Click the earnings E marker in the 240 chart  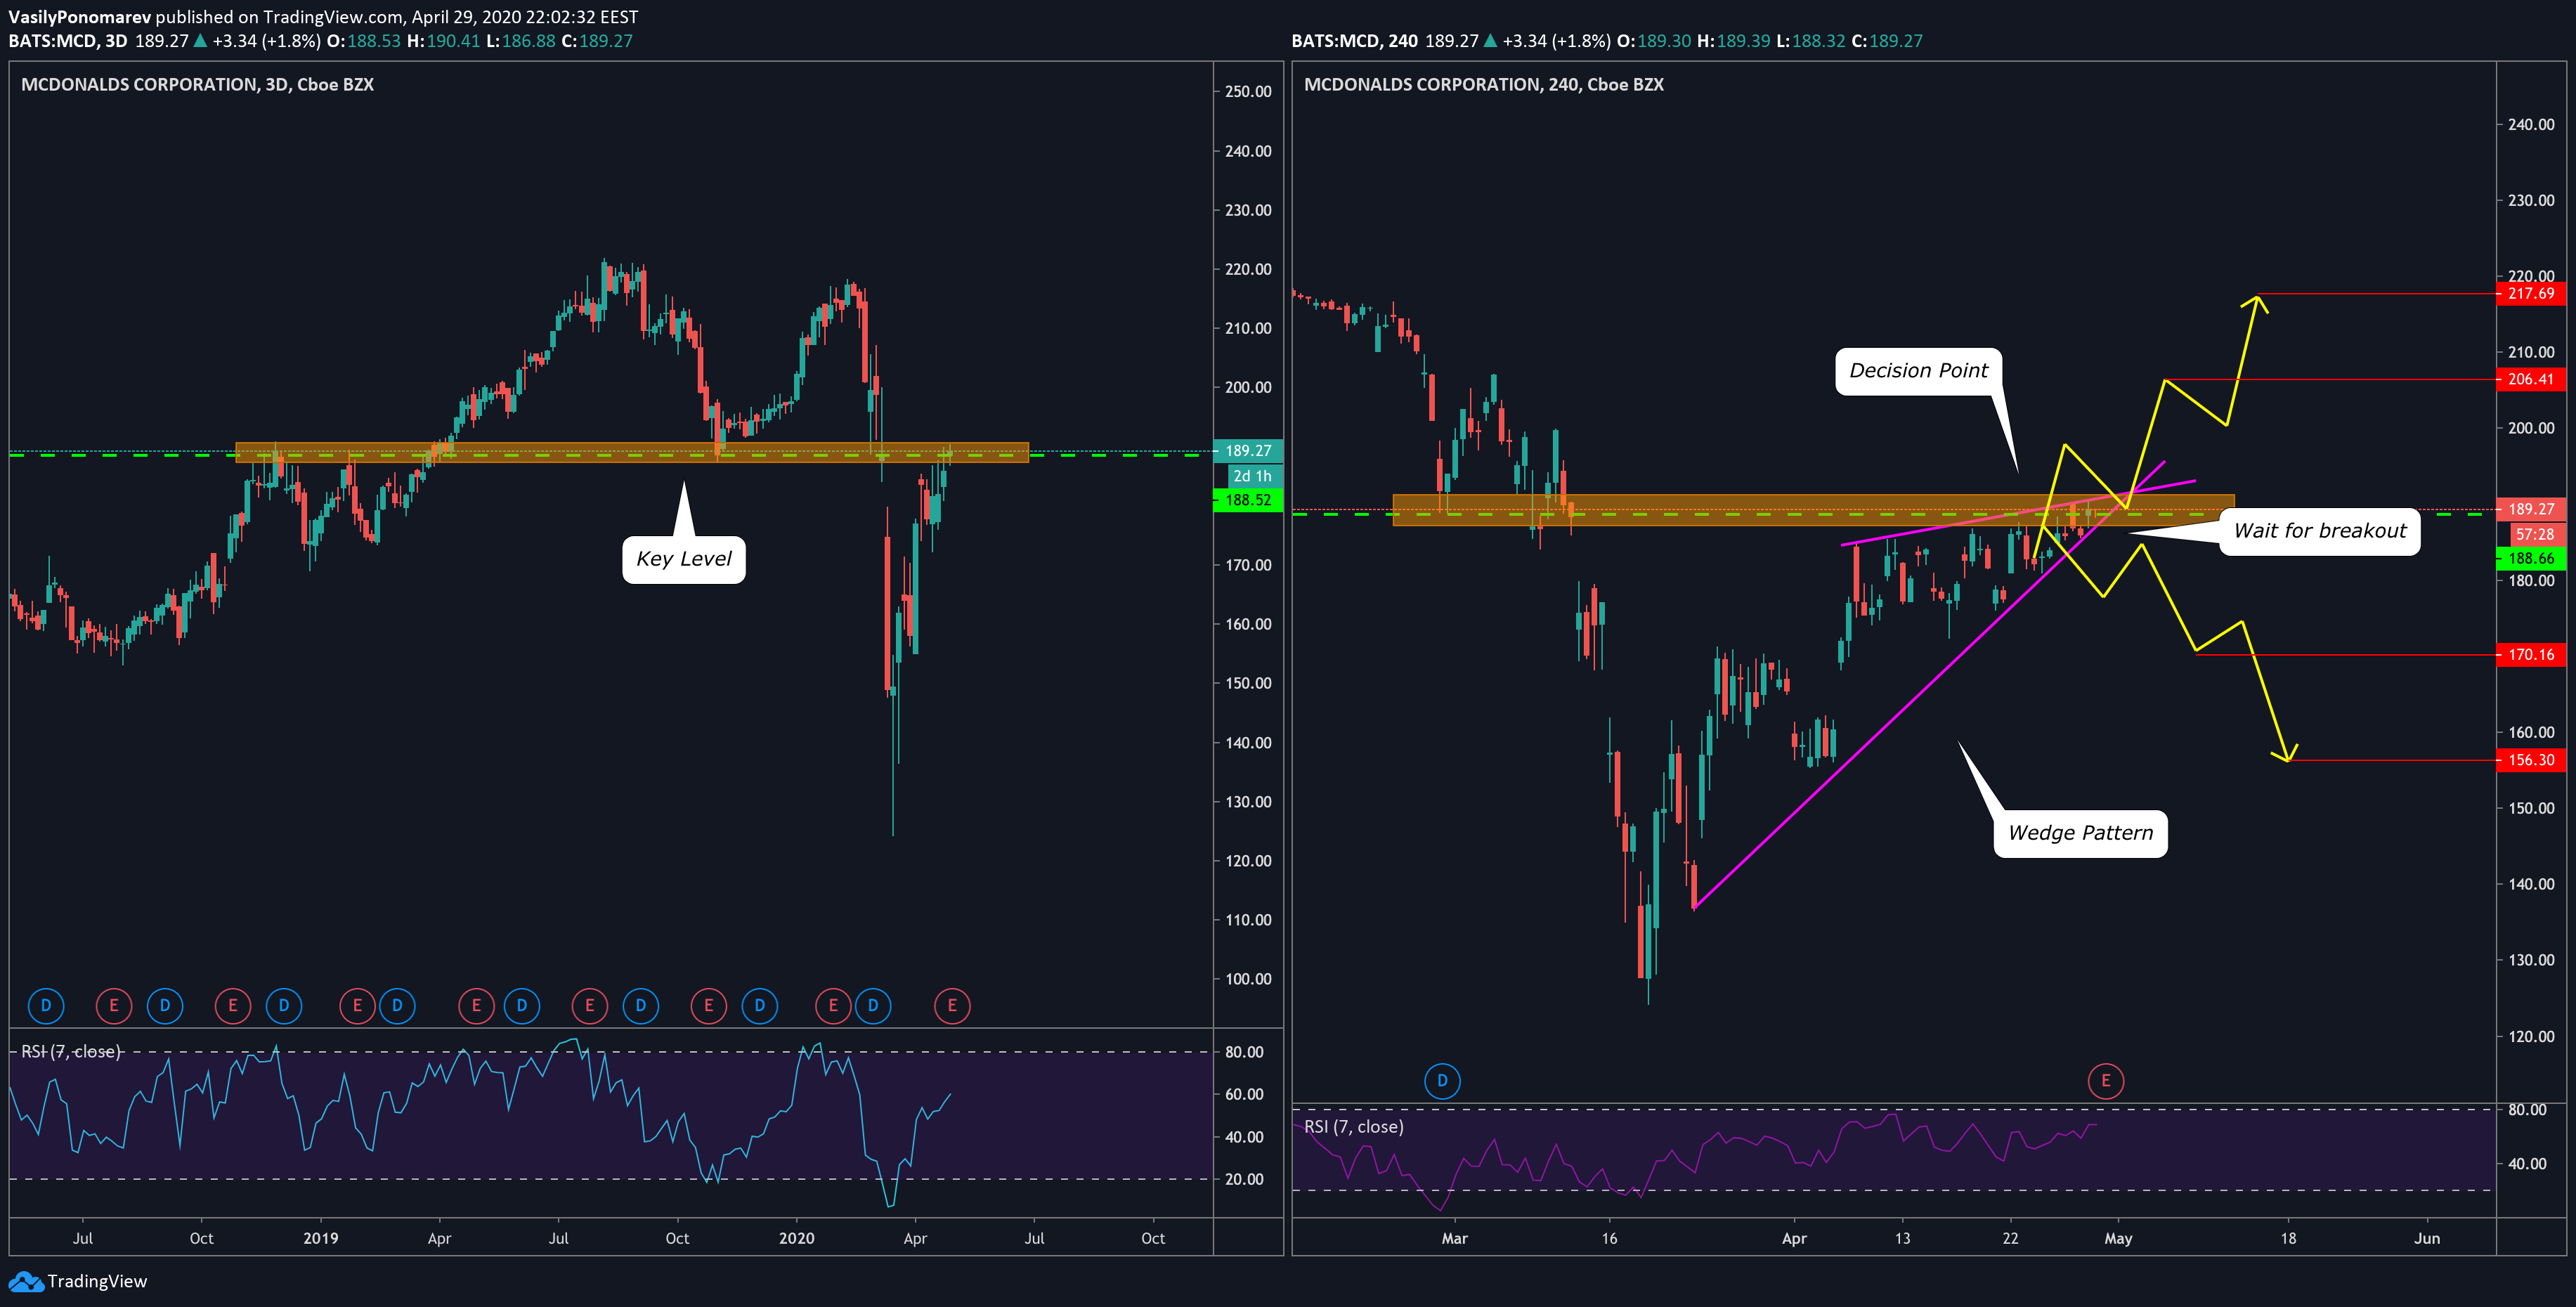2106,1080
